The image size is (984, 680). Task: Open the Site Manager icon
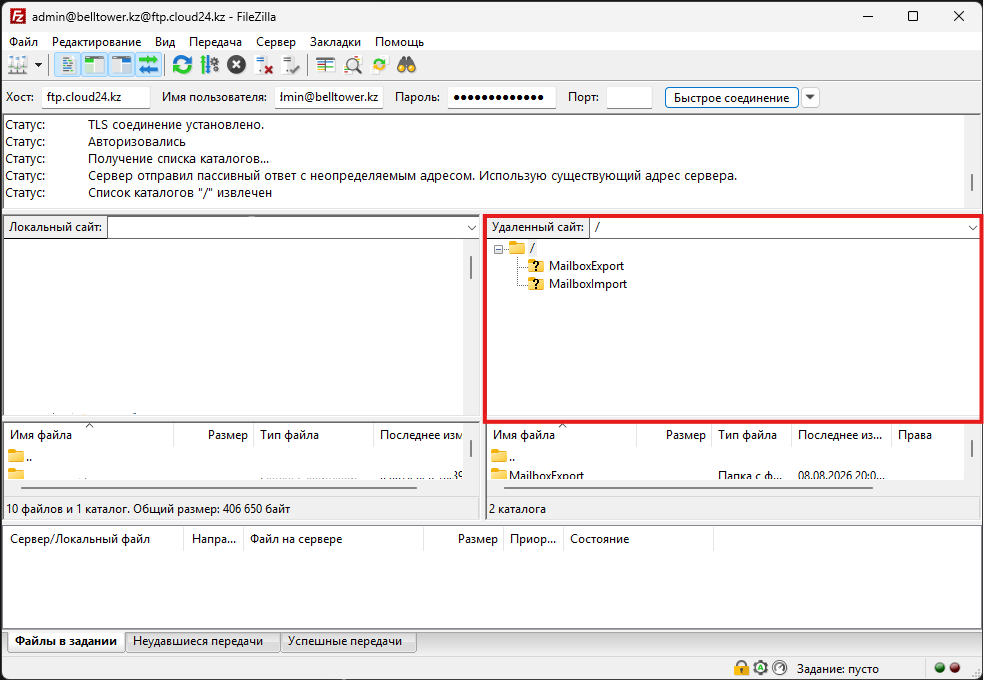coord(18,65)
